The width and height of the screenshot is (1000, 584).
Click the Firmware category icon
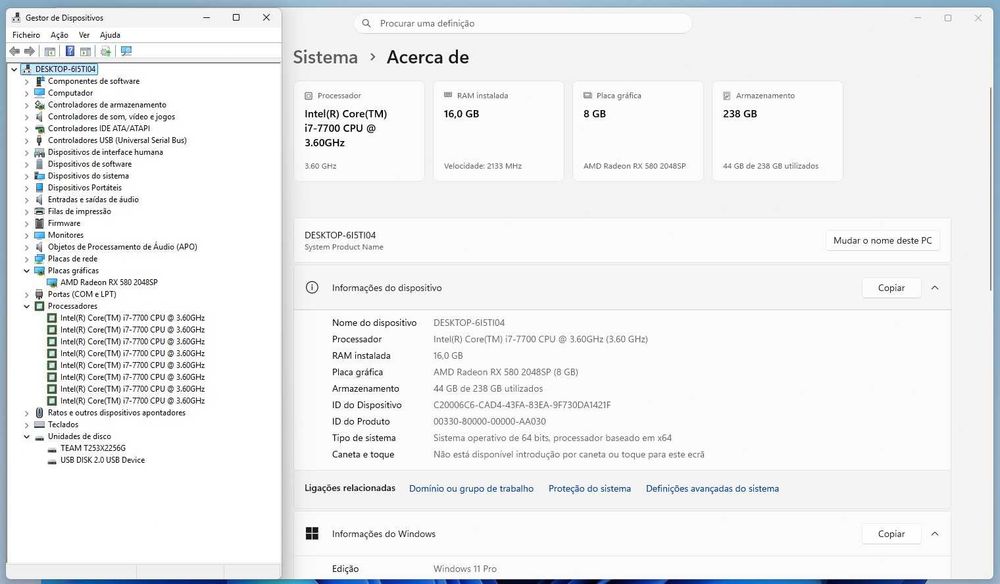tap(40, 223)
